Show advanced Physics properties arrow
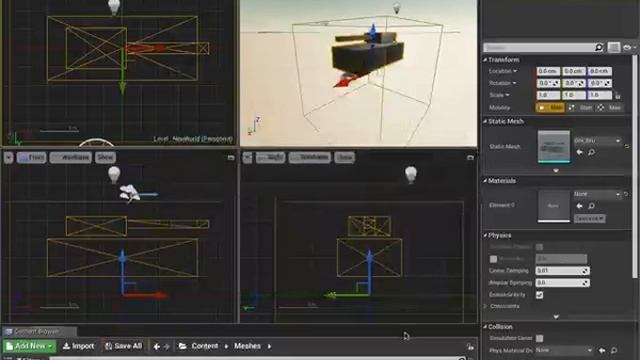640x360 pixels. [556, 317]
